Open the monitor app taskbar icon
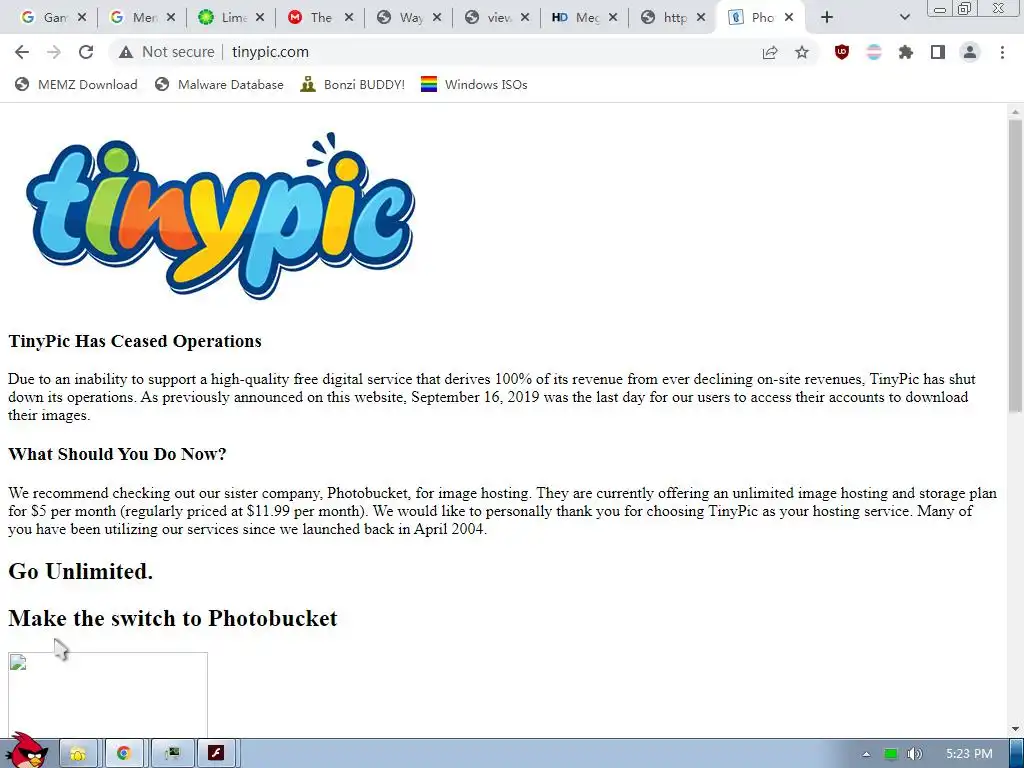The height and width of the screenshot is (768, 1024). coord(172,754)
